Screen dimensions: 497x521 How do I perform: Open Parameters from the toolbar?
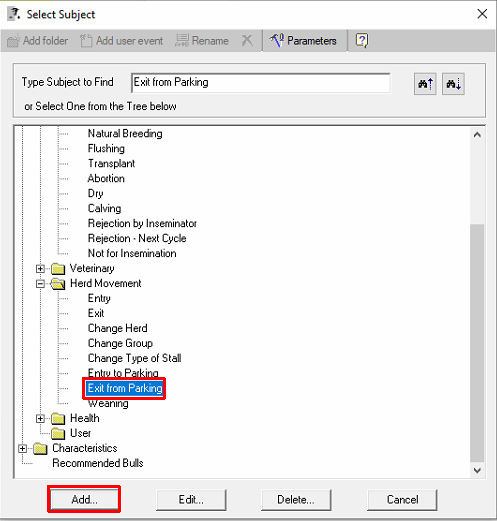303,41
